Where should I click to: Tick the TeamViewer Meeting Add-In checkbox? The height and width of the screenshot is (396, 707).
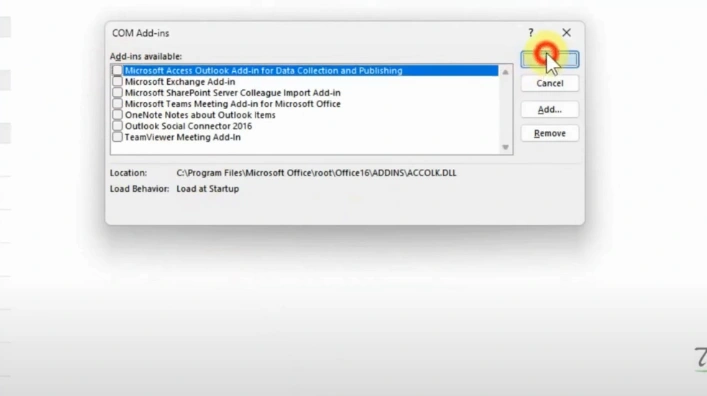click(117, 137)
